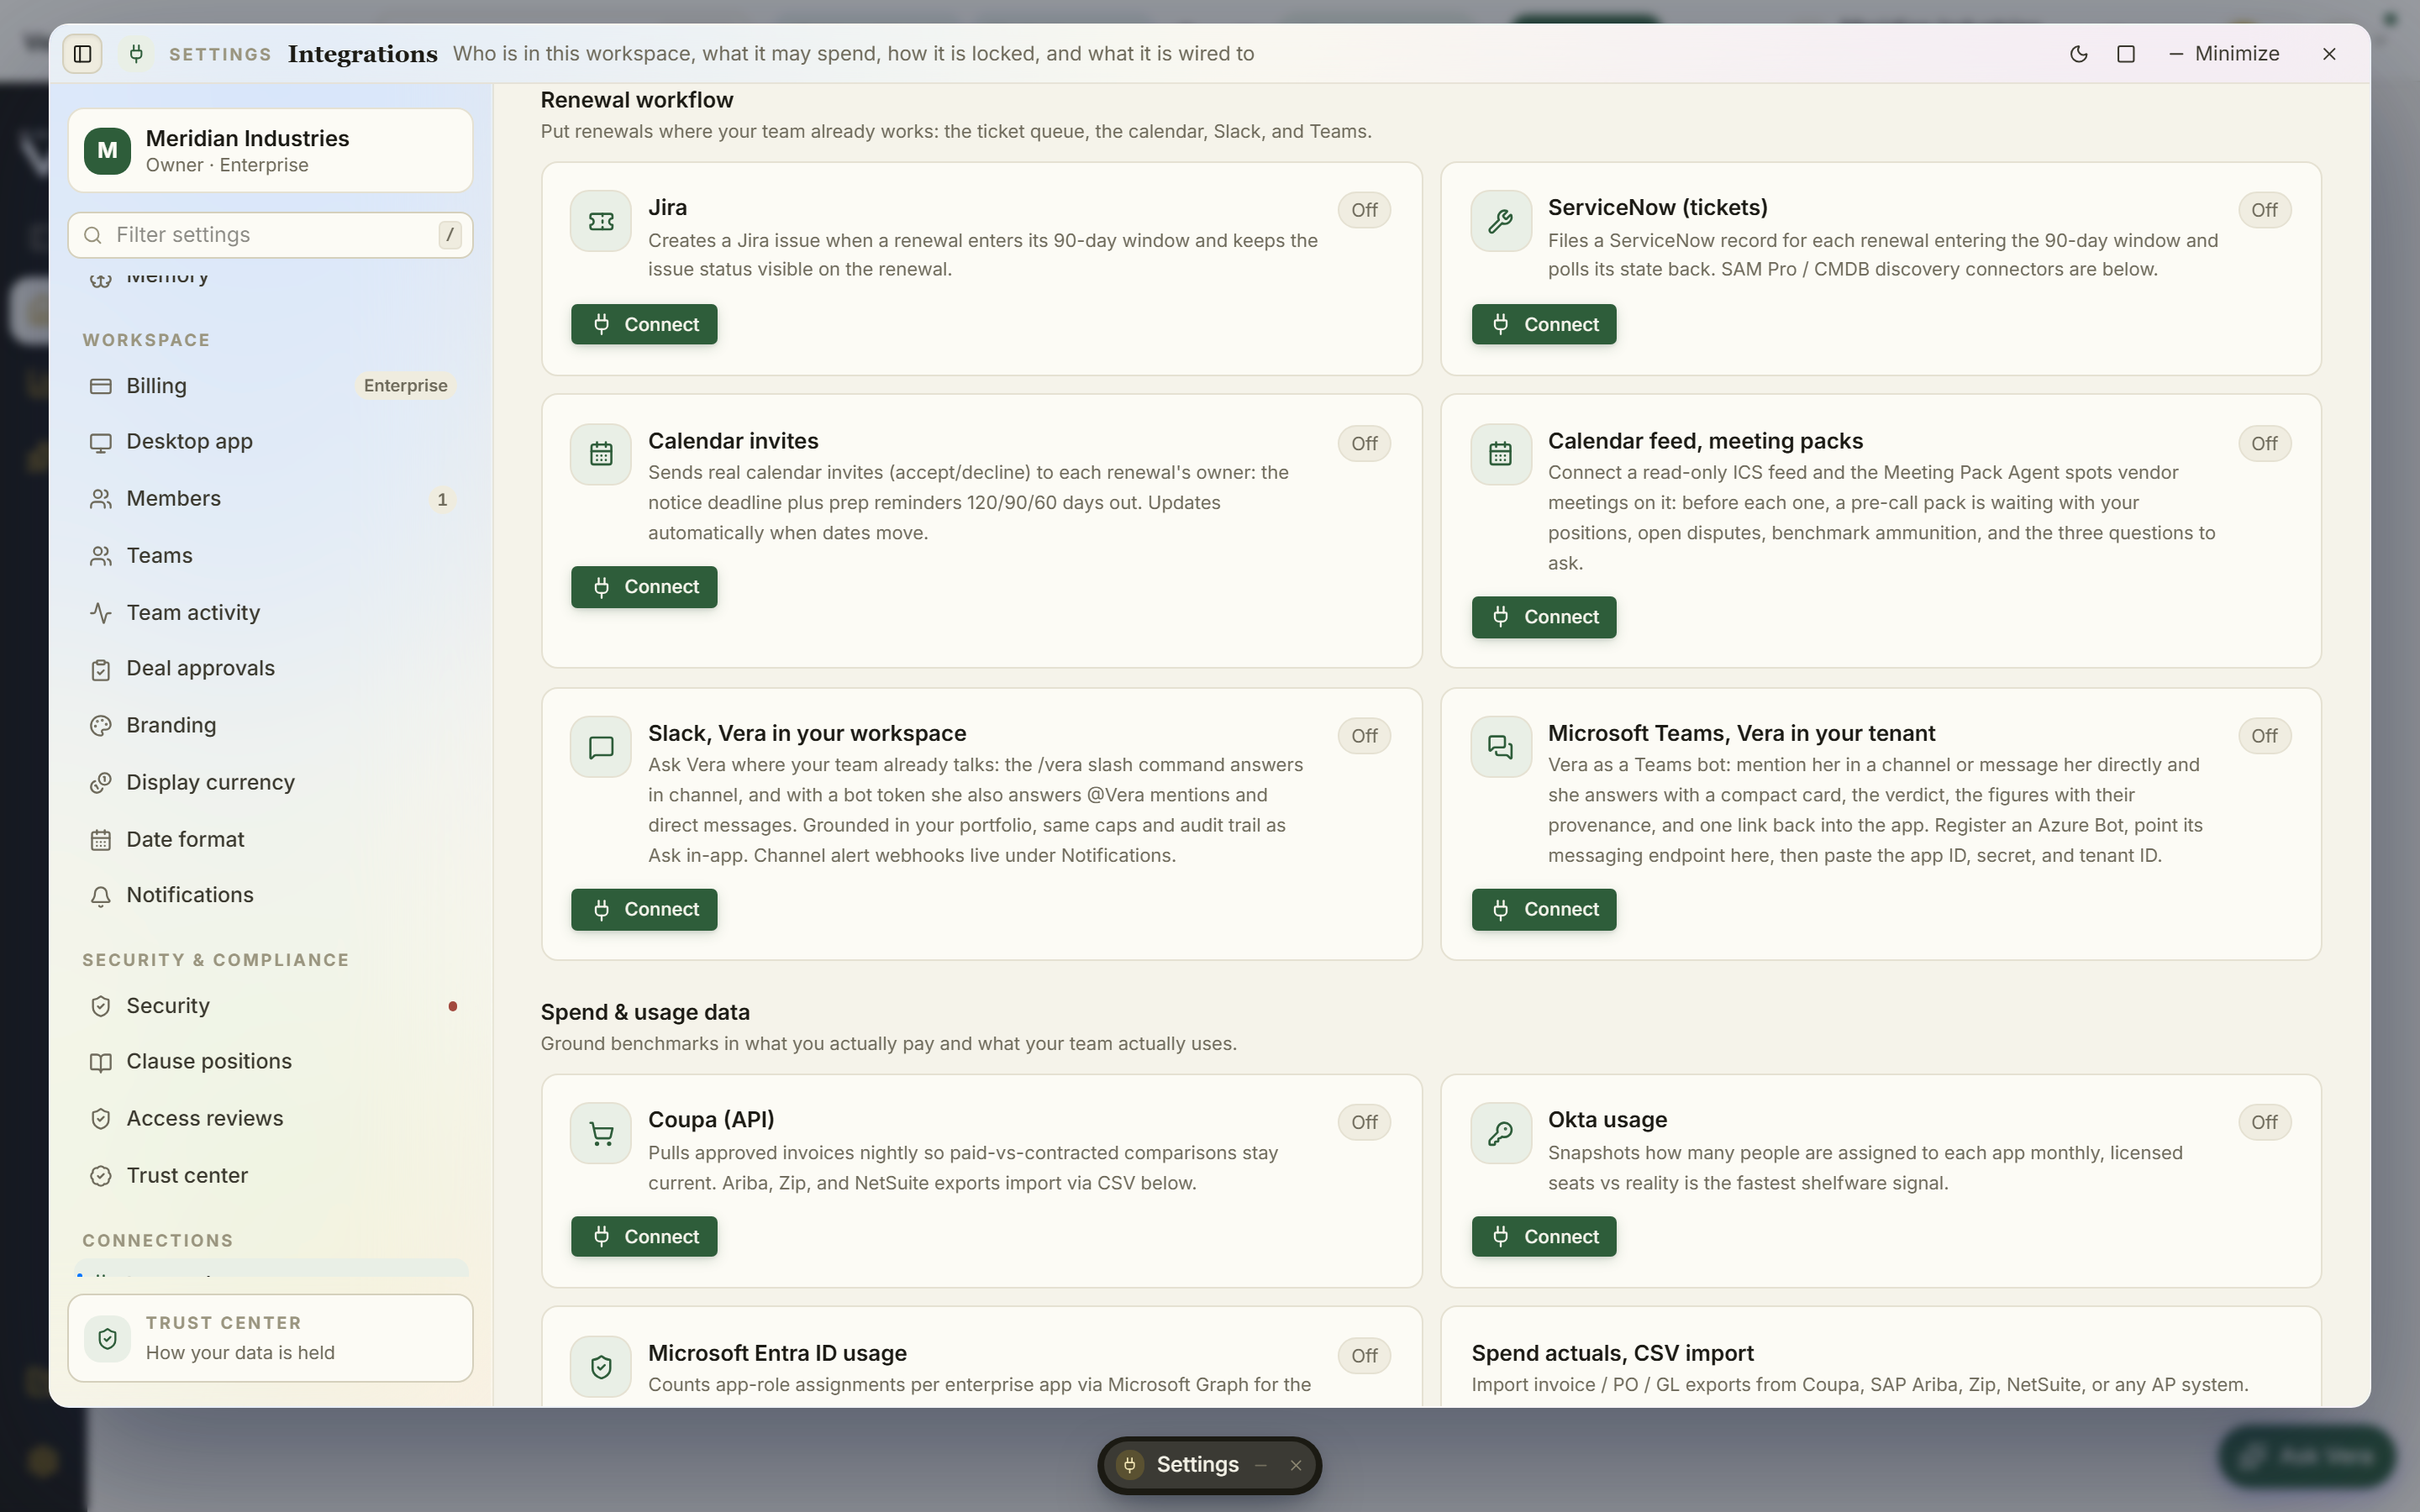
Task: Click the Clause positions book icon
Action: click(x=101, y=1062)
